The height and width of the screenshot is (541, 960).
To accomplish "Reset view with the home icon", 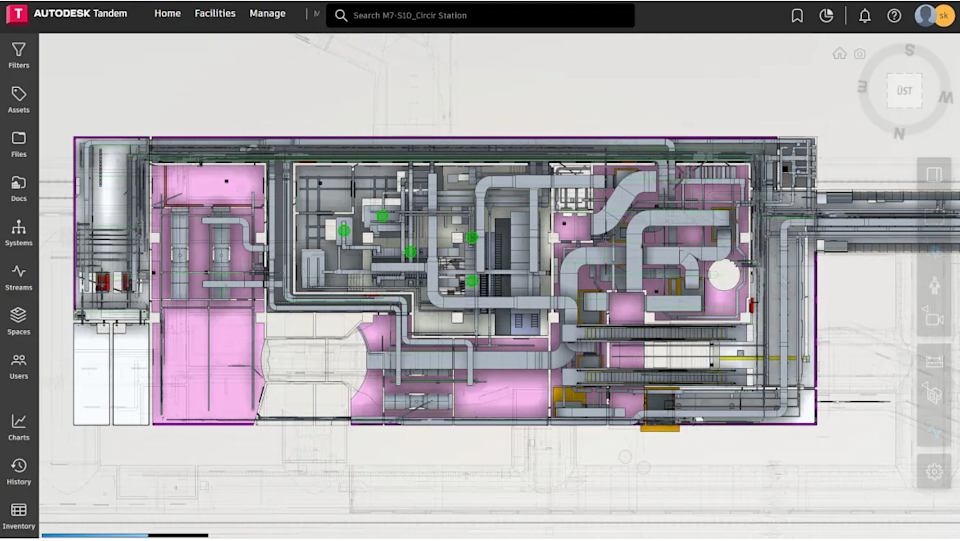I will click(839, 54).
